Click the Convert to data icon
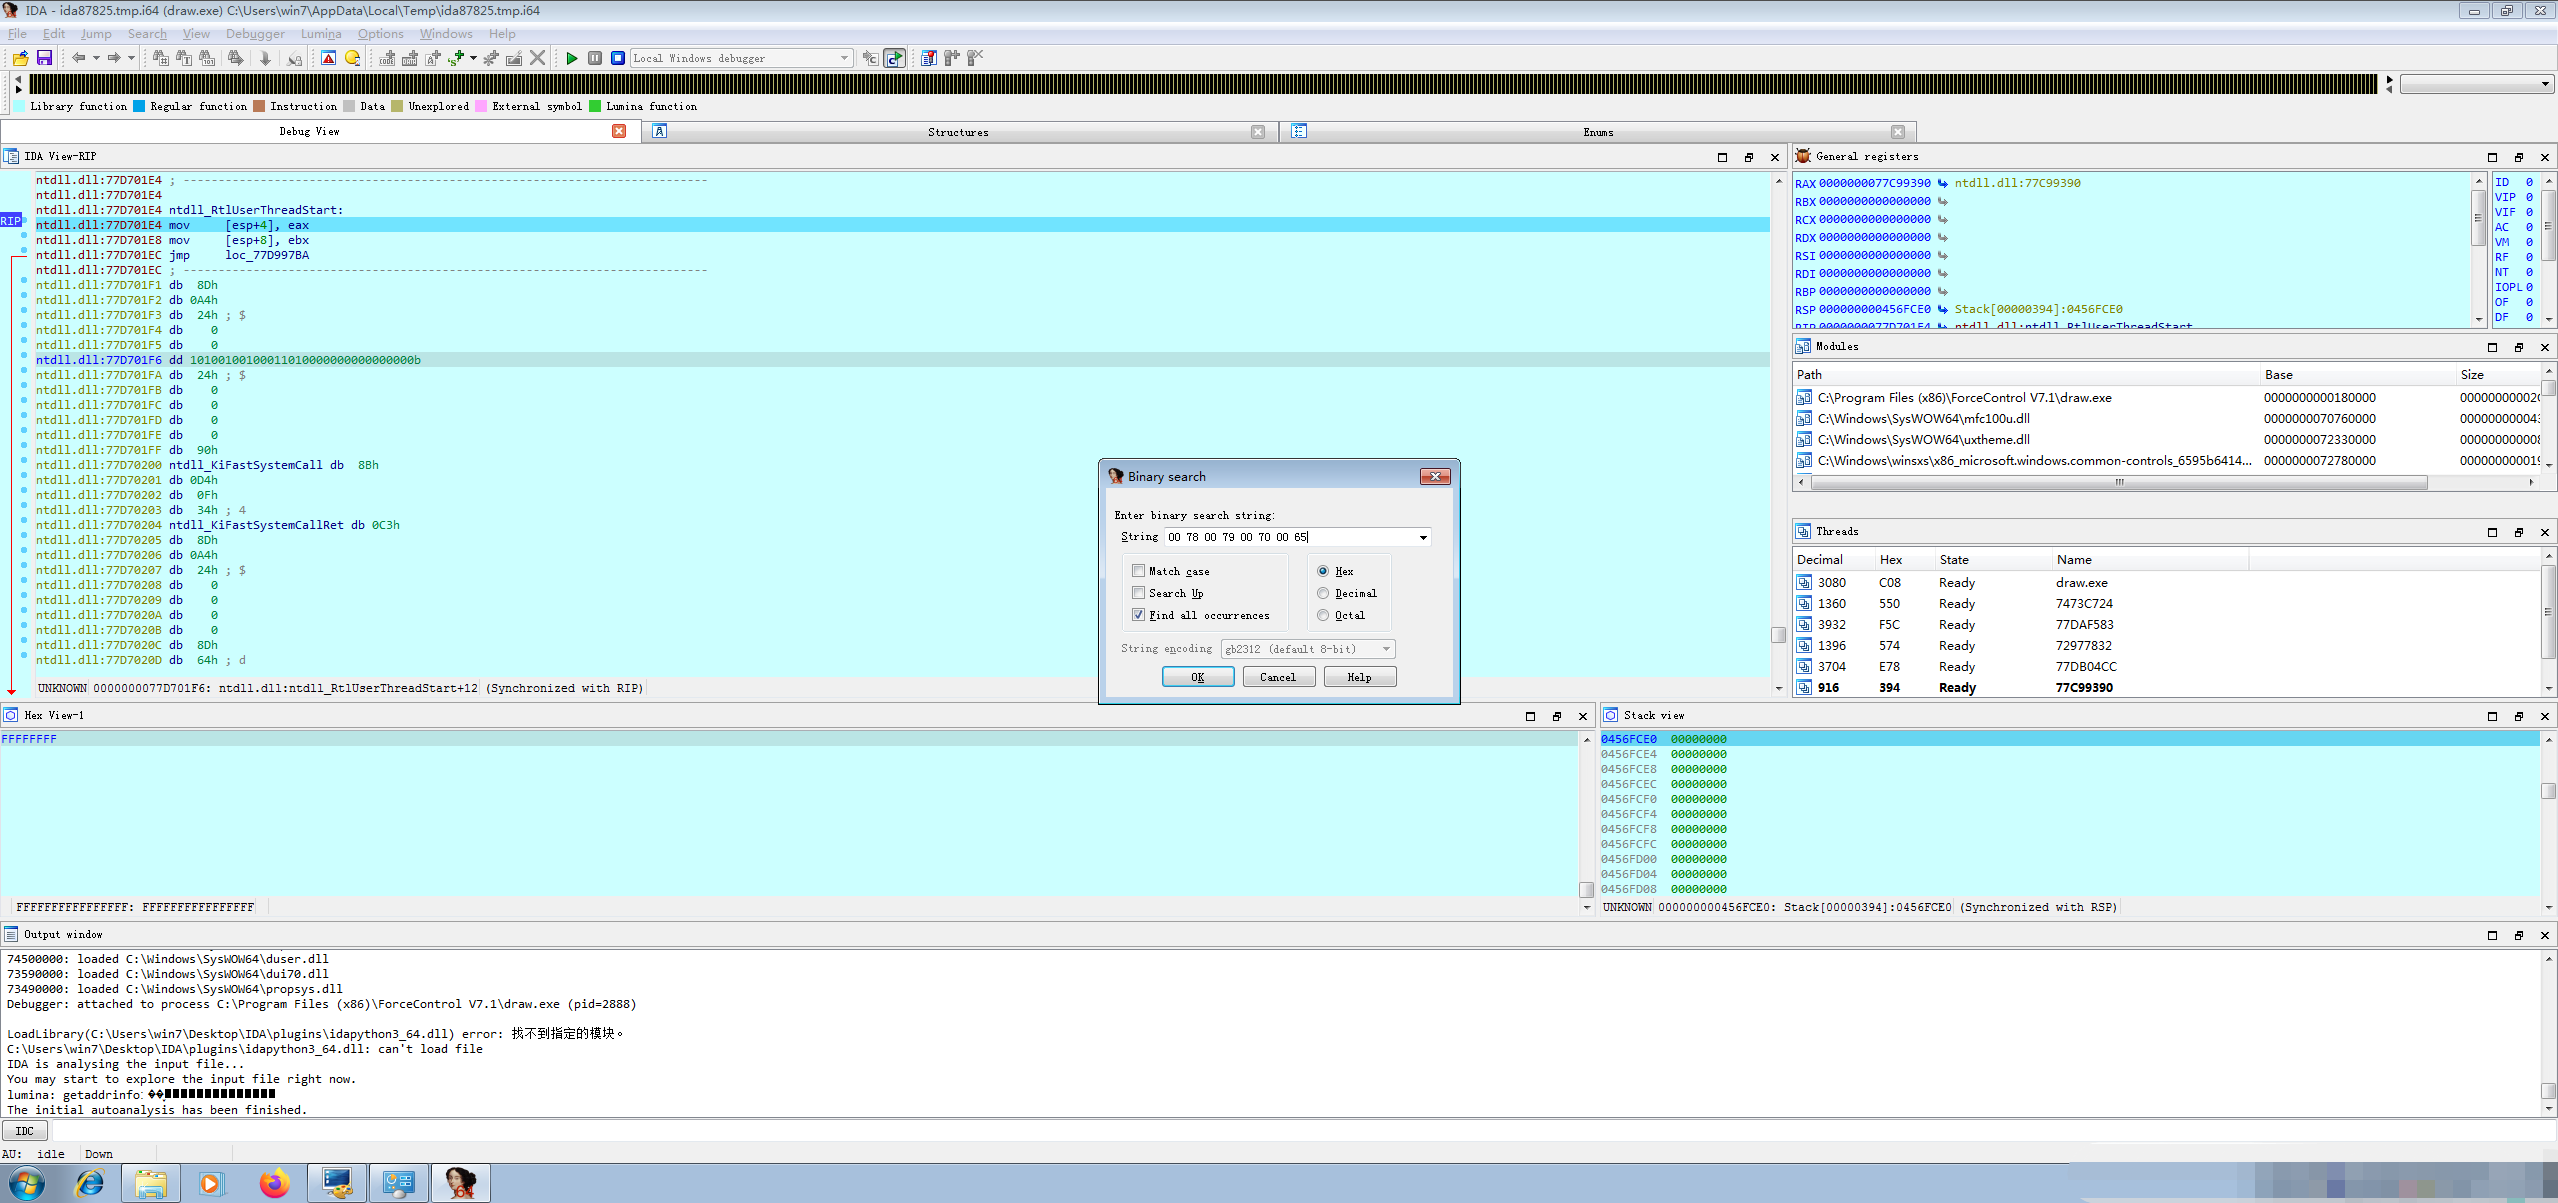Screen dimensions: 2558x1203 (410, 58)
